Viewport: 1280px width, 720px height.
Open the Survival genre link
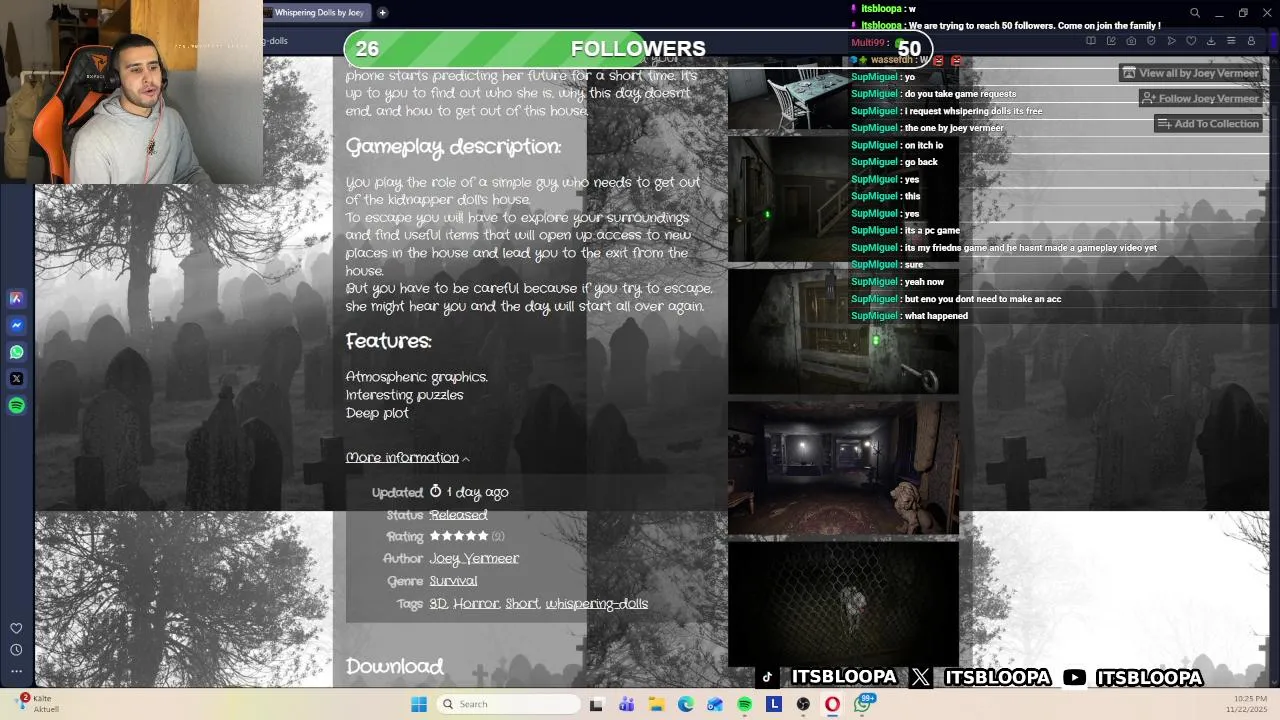(x=453, y=581)
